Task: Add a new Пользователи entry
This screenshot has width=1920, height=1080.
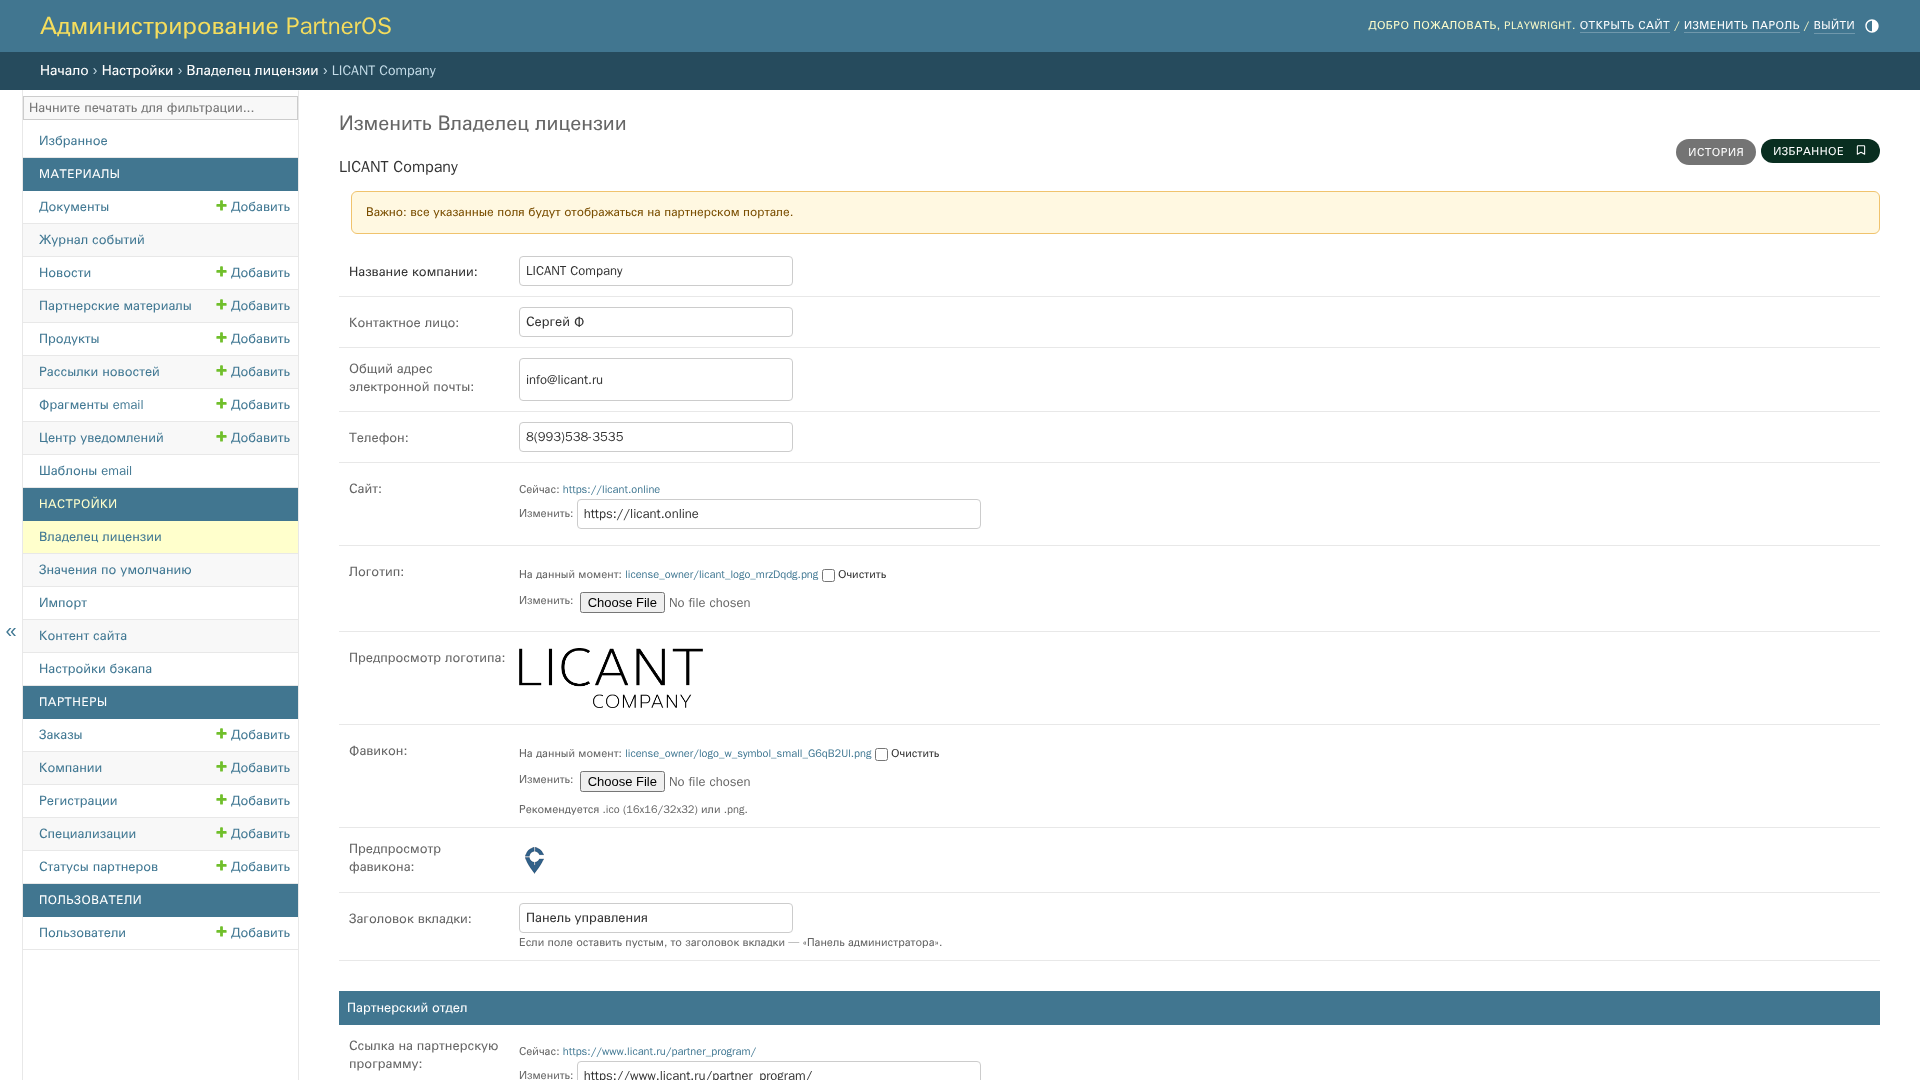Action: (253, 933)
